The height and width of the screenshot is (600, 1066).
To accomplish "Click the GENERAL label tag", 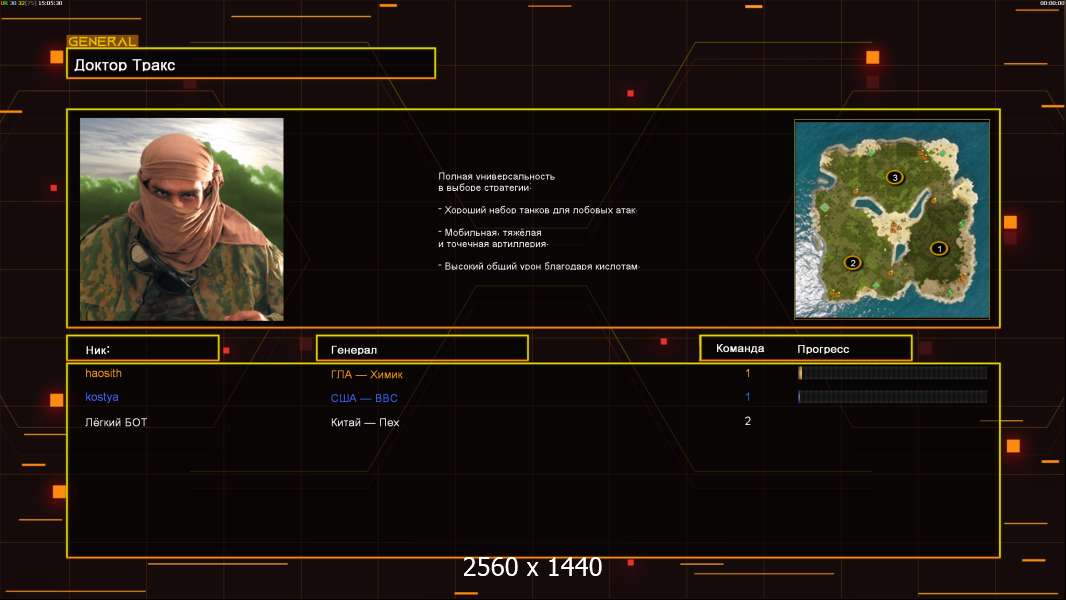I will 102,42.
